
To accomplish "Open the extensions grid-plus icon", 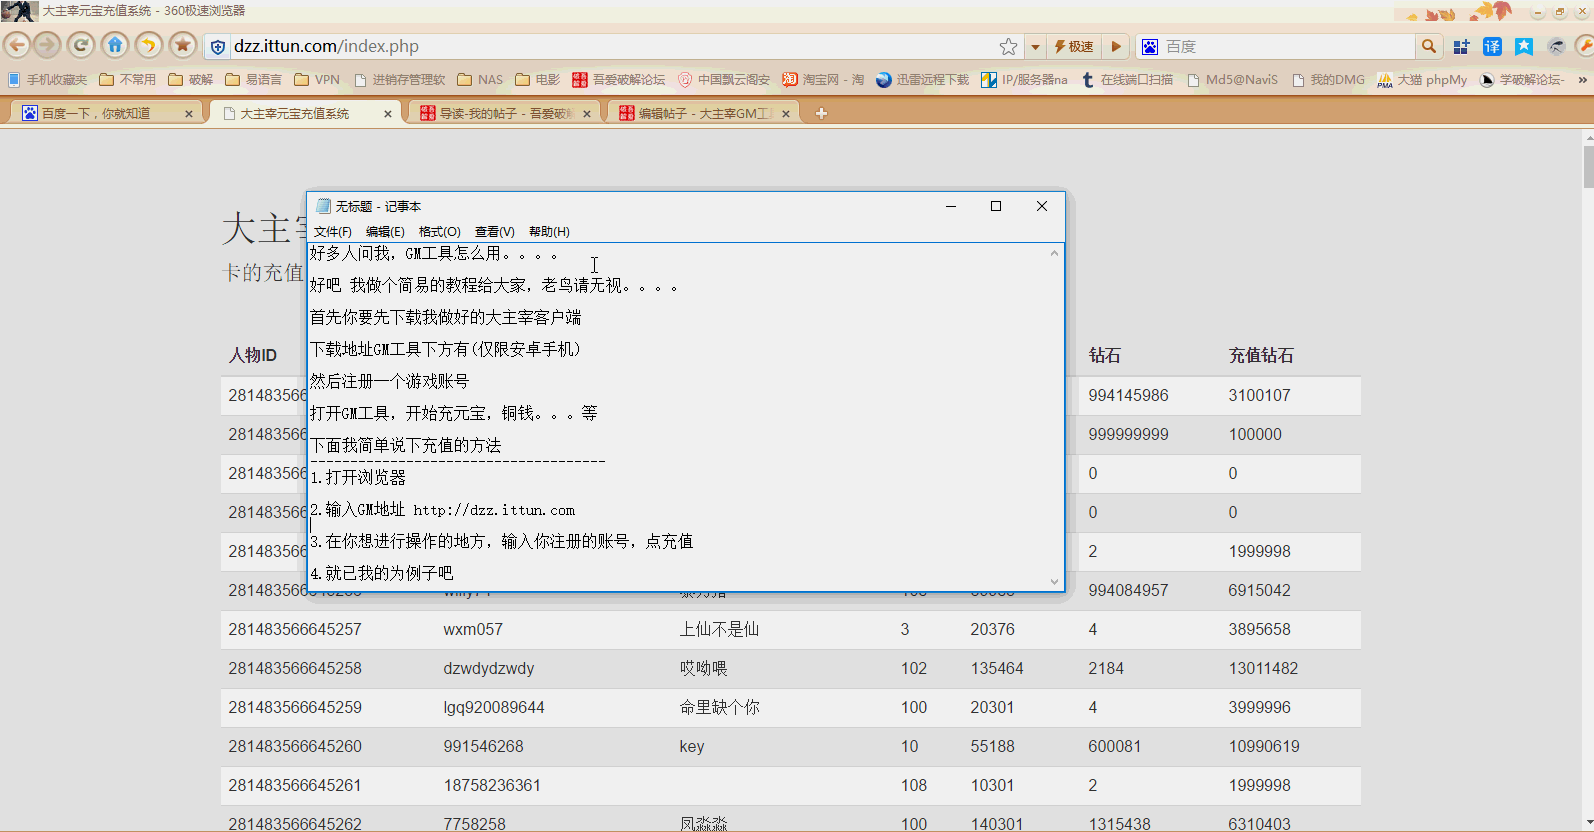I will click(x=1461, y=47).
